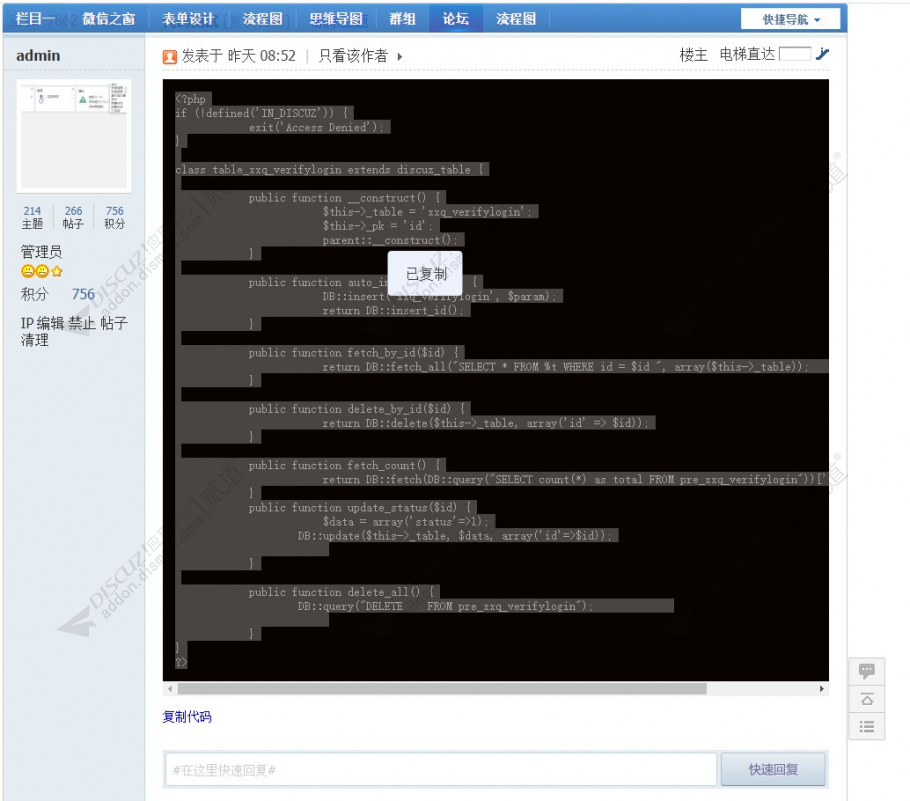Click the orange post author icon
This screenshot has width=910, height=801.
(169, 56)
